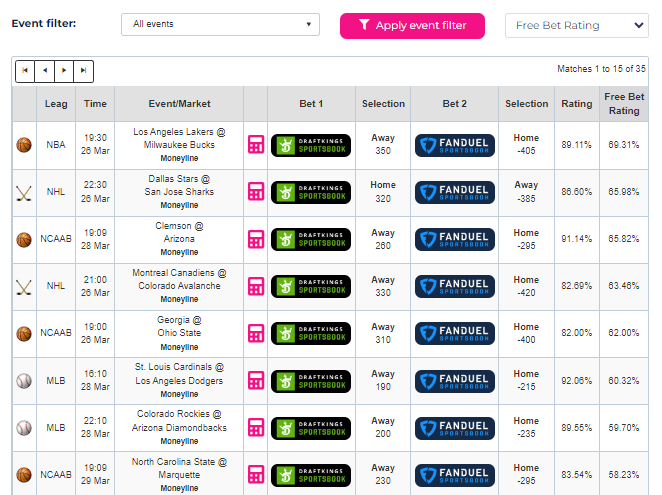Click hockey sticks icon in Dallas Stars row
The image size is (662, 495).
point(24,193)
